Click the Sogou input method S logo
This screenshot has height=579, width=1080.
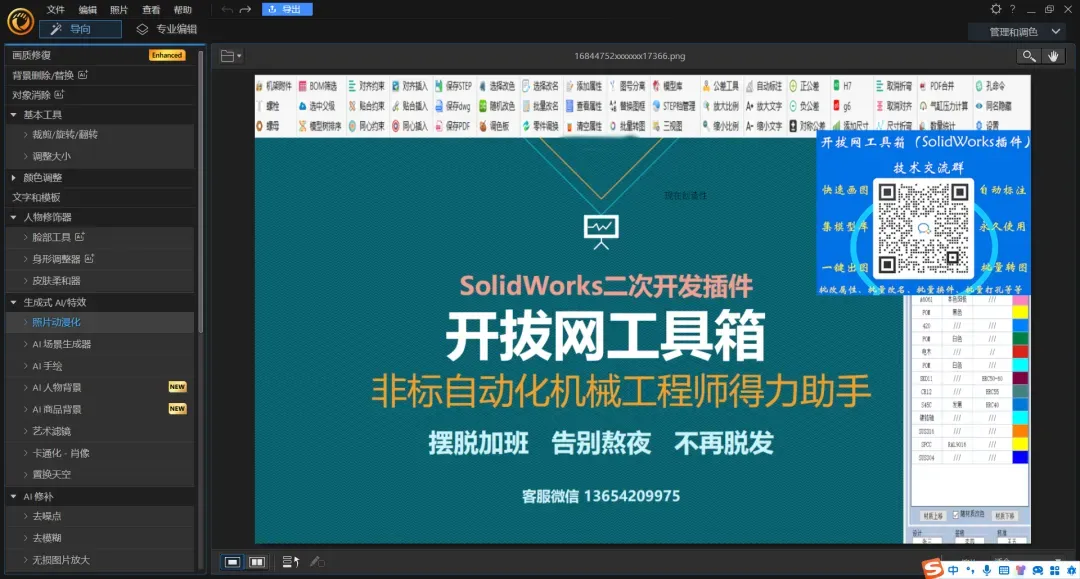pyautogui.click(x=933, y=569)
